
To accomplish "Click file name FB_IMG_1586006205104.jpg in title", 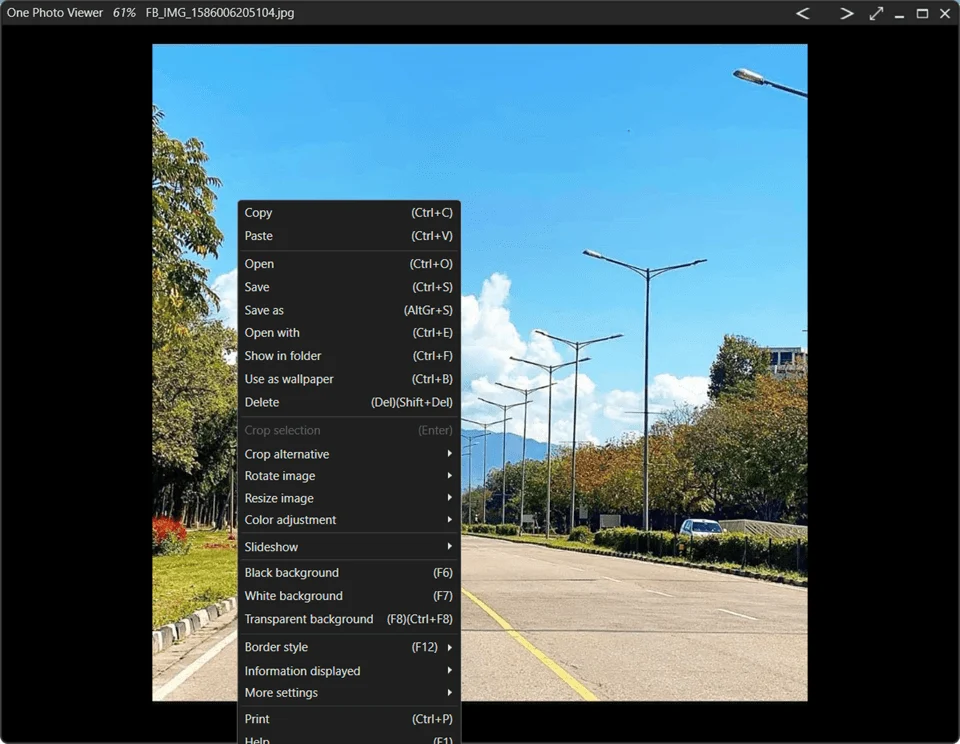I will tap(220, 13).
